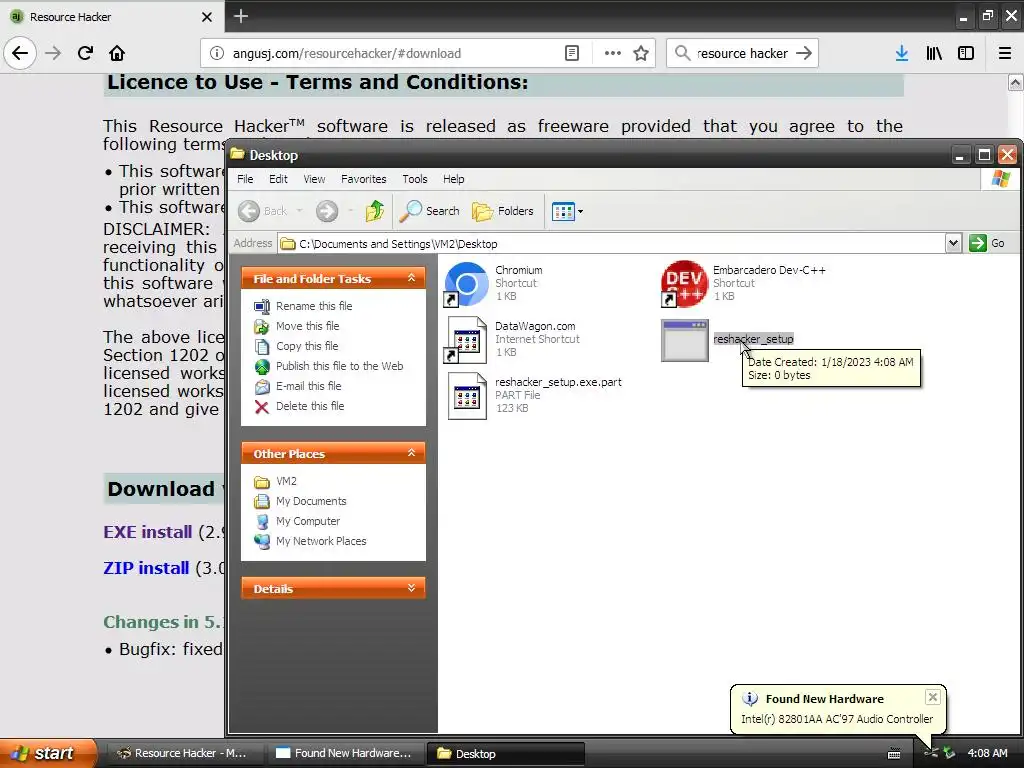Select the Chromium shortcut icon
The image size is (1024, 768).
click(466, 283)
